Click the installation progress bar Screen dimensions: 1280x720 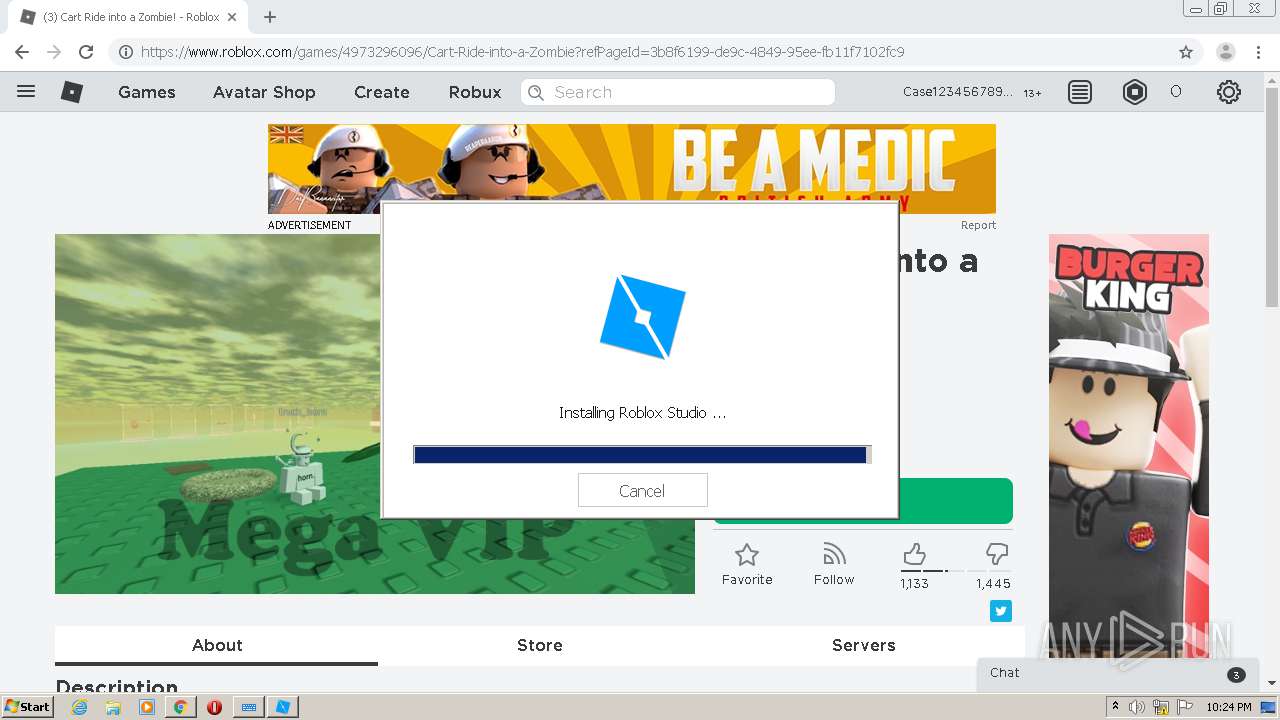point(642,455)
